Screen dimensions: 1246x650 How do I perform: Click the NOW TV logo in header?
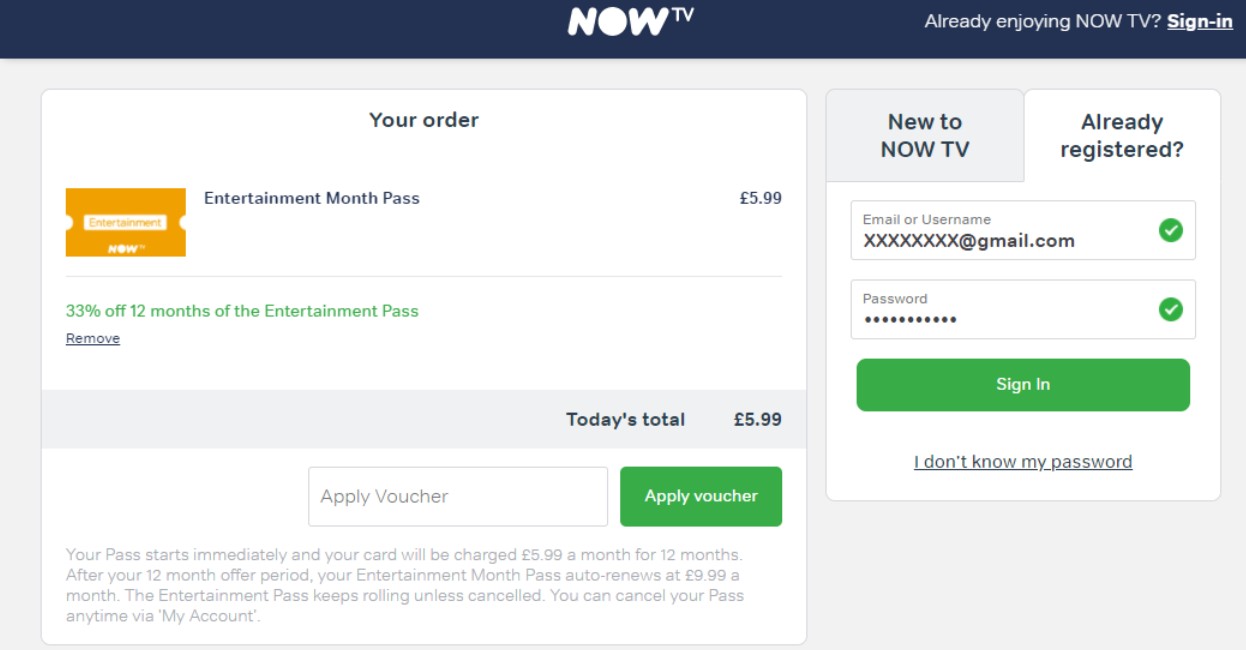[x=630, y=22]
